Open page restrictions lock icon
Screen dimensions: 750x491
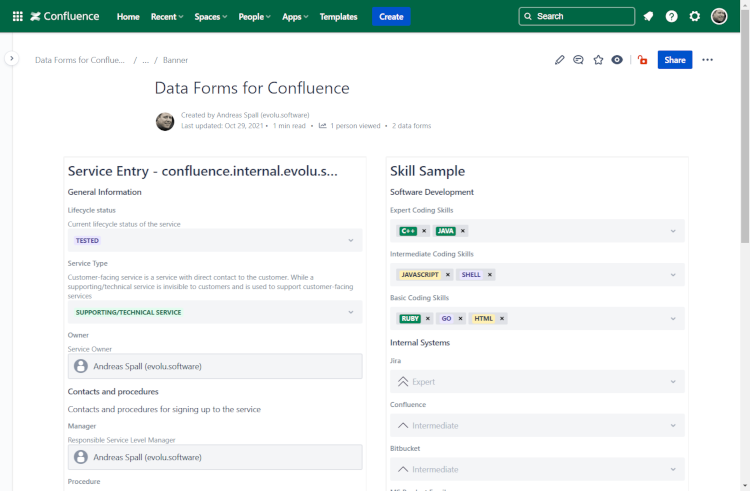pos(642,60)
